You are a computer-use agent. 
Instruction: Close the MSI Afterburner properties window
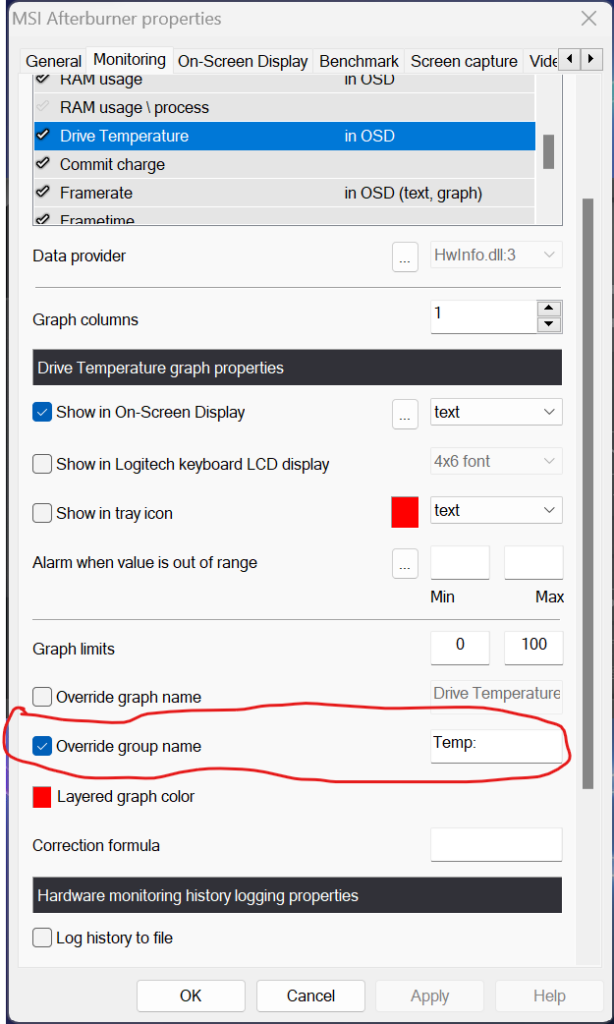point(589,19)
